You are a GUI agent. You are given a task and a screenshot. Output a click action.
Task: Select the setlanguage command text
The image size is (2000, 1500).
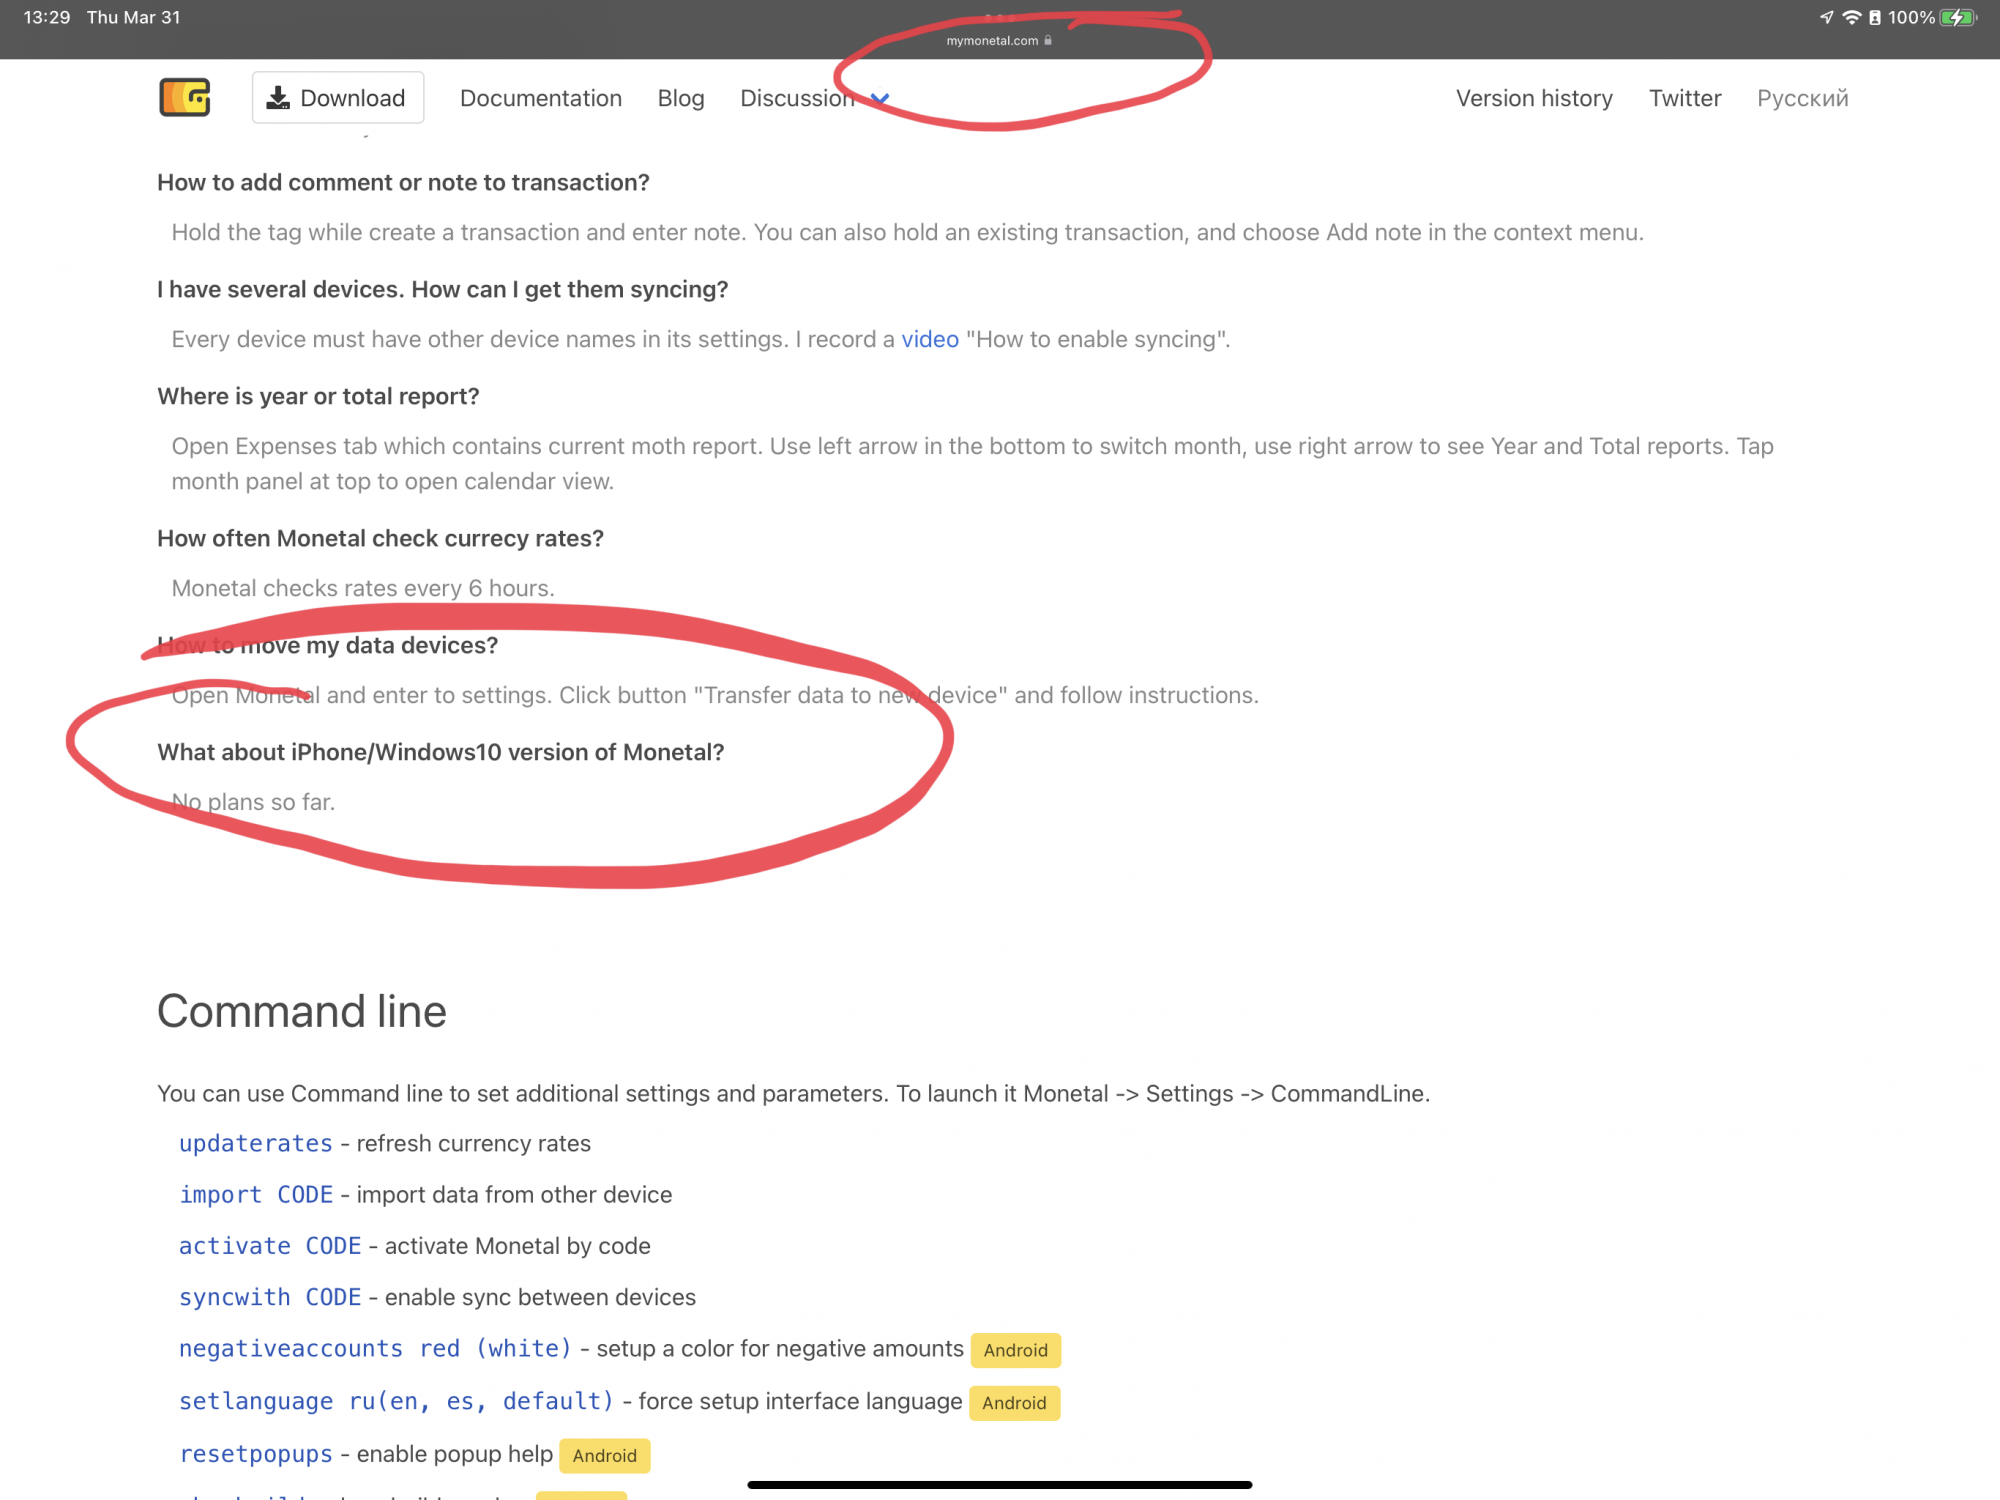(396, 1401)
